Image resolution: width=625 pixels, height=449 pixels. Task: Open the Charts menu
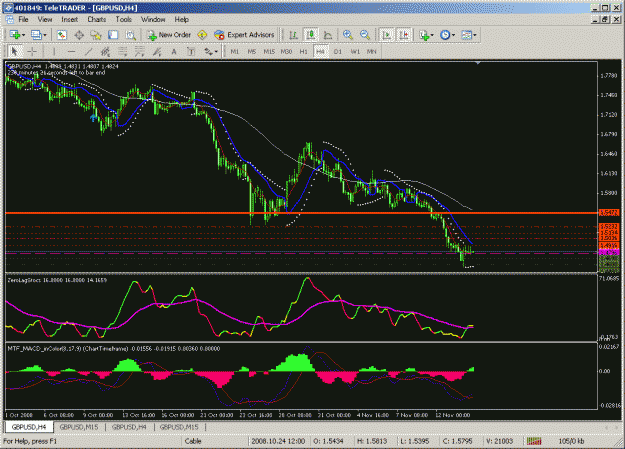point(97,20)
